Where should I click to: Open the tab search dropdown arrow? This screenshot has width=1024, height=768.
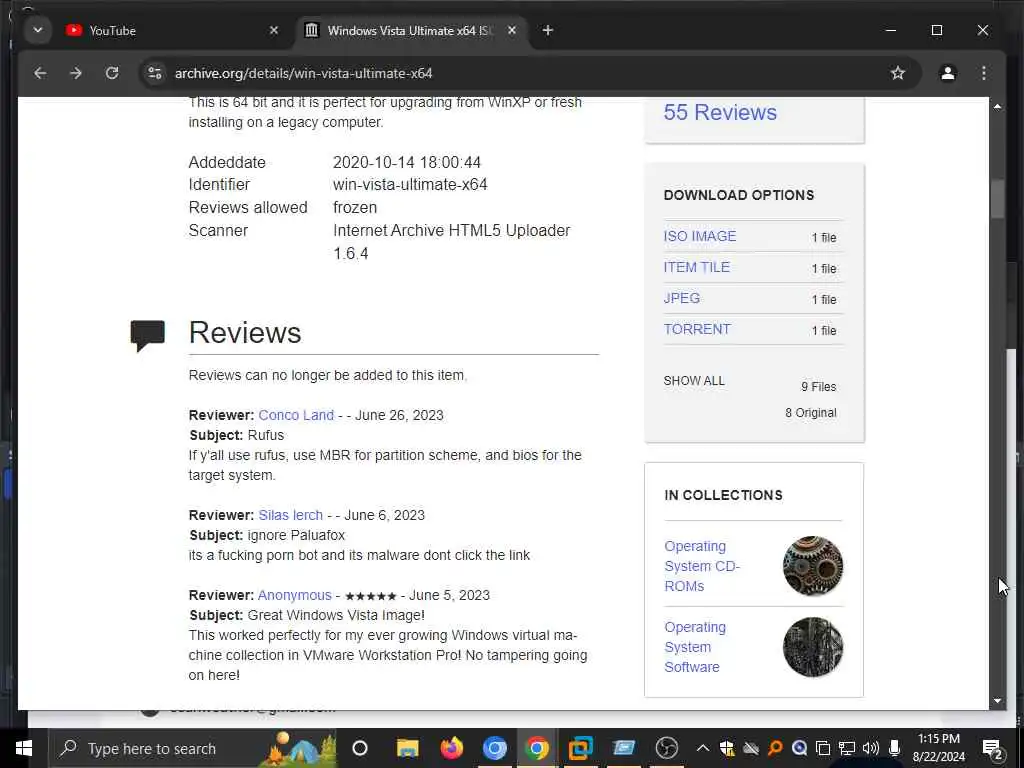(38, 30)
